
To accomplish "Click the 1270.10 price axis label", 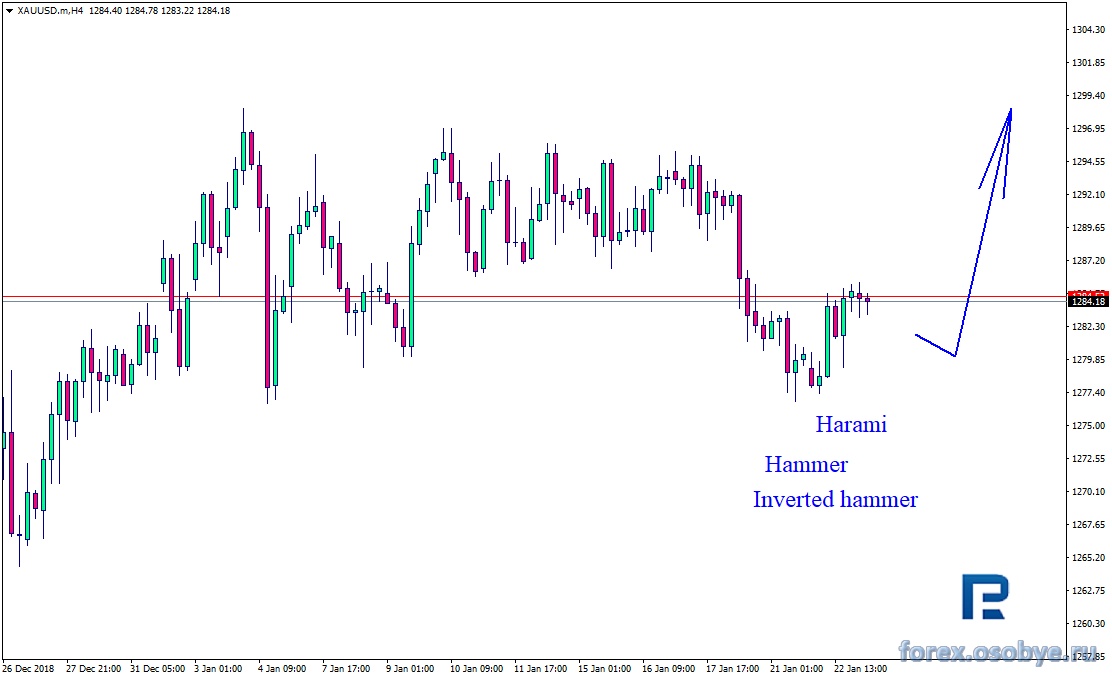I will (1089, 491).
